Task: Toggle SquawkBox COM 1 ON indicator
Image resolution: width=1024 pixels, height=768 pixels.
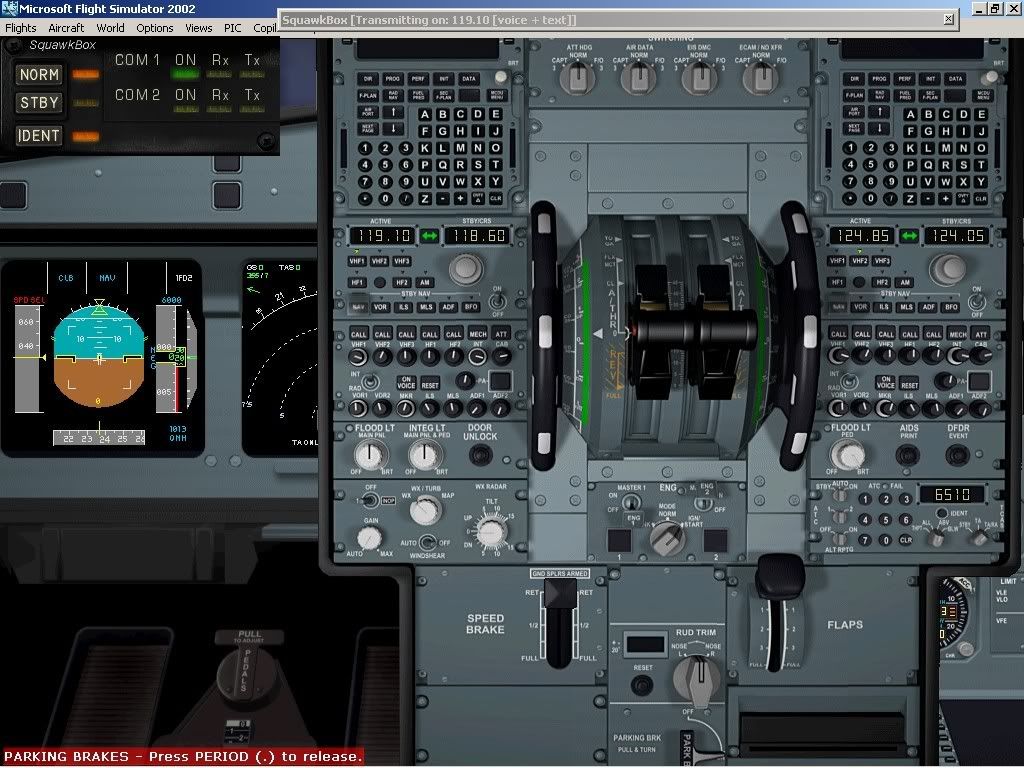Action: click(x=185, y=73)
